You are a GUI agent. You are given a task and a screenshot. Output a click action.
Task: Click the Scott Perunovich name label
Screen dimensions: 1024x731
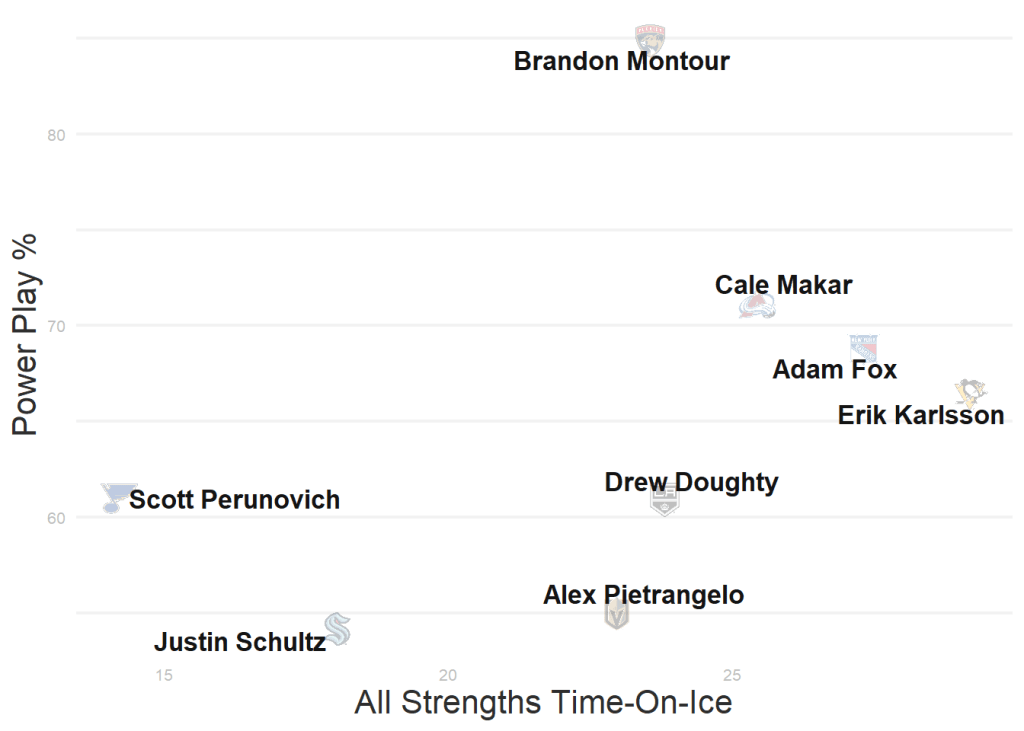(234, 499)
